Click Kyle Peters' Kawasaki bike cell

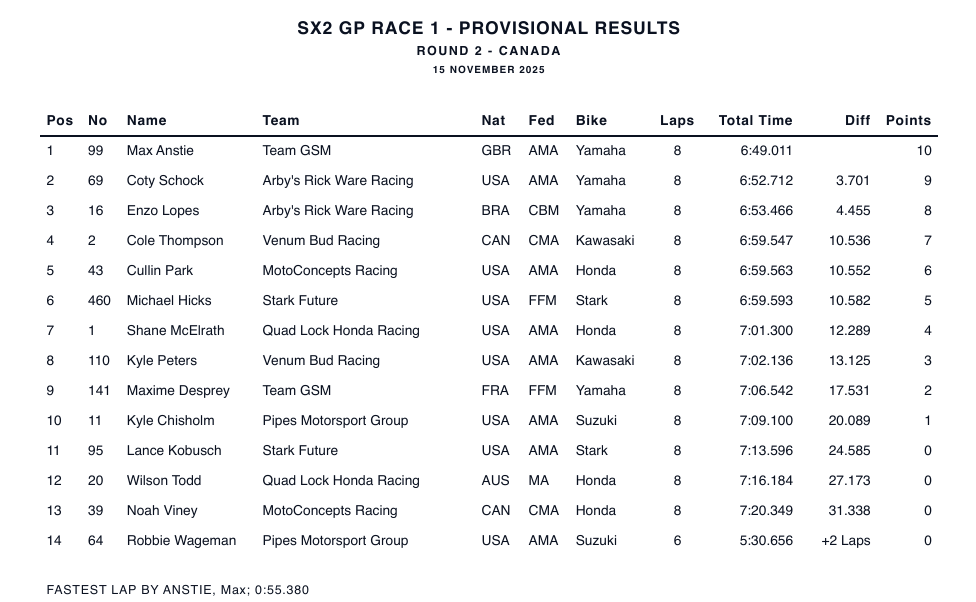605,360
